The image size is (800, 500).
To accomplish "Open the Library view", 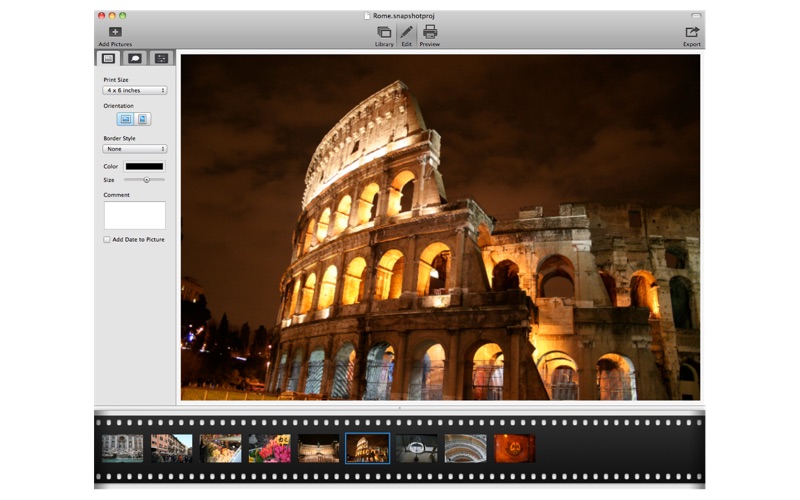I will click(384, 33).
